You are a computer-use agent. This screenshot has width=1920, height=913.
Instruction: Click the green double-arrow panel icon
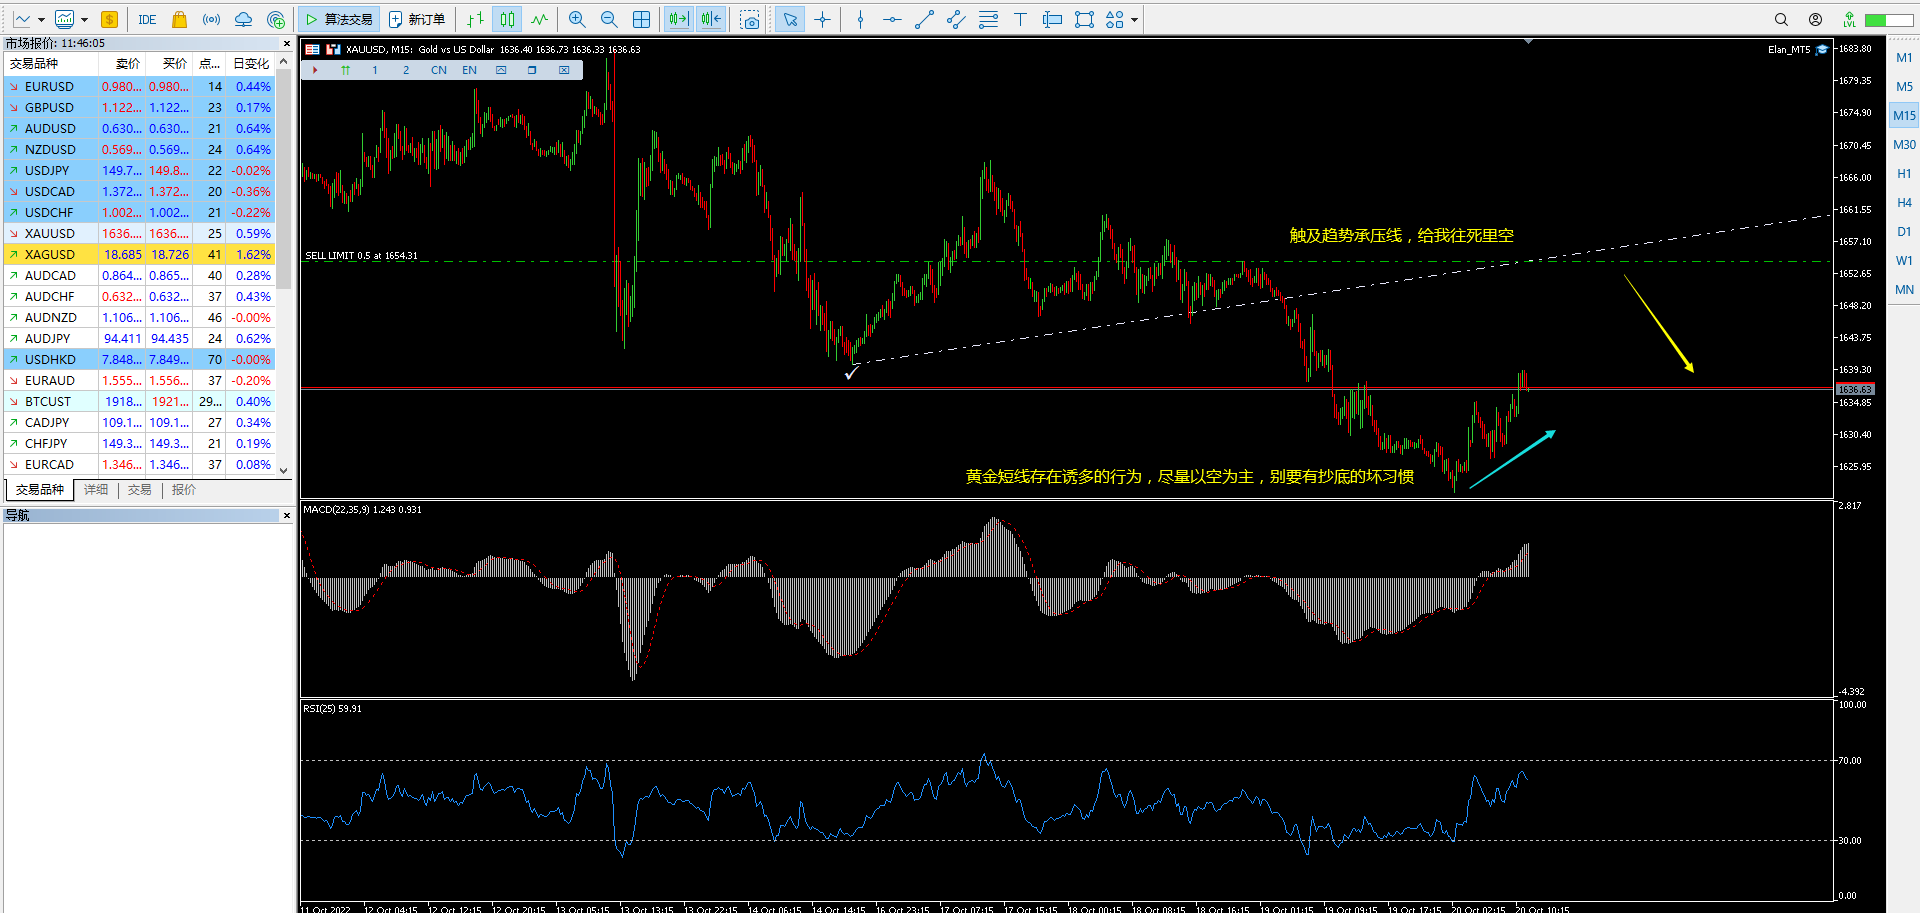pos(345,70)
